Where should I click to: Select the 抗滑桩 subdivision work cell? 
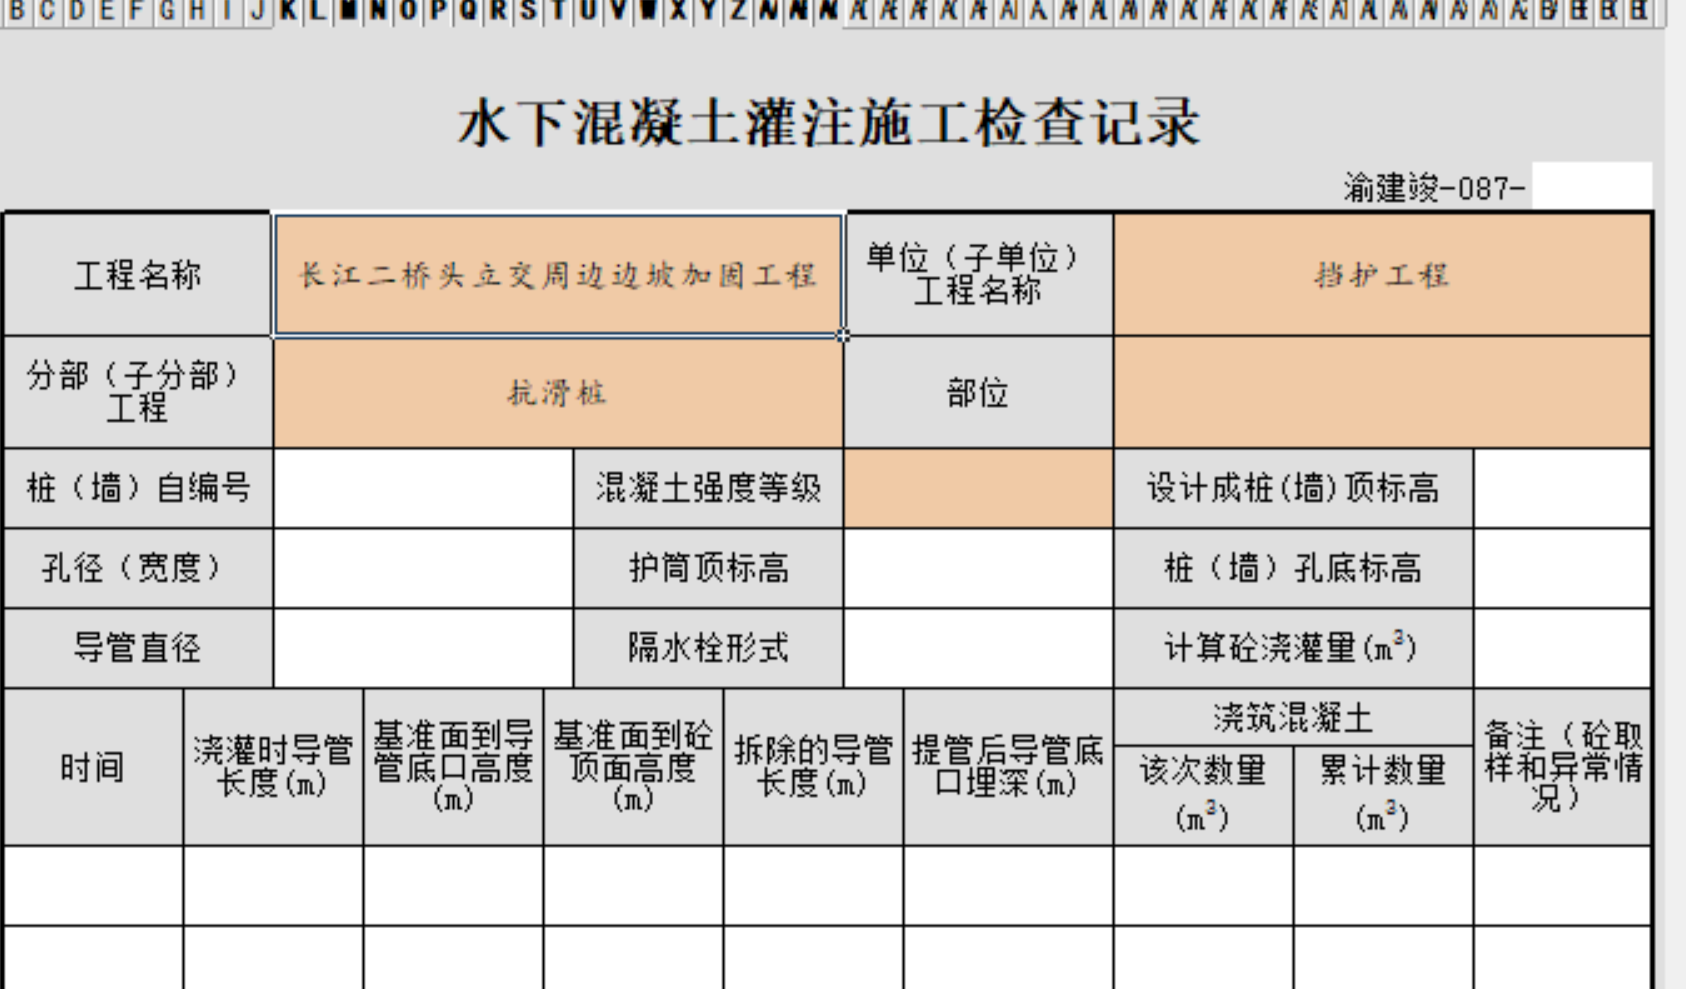558,392
